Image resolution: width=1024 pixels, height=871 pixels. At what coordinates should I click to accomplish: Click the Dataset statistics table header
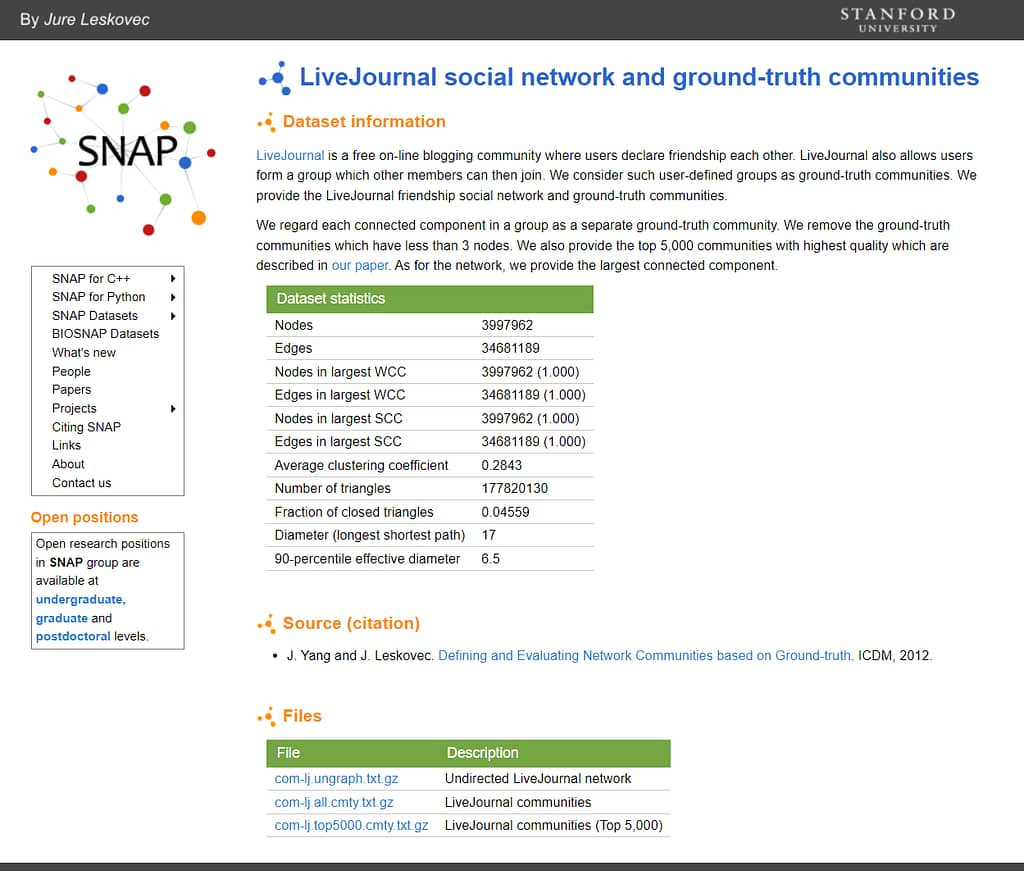point(430,299)
